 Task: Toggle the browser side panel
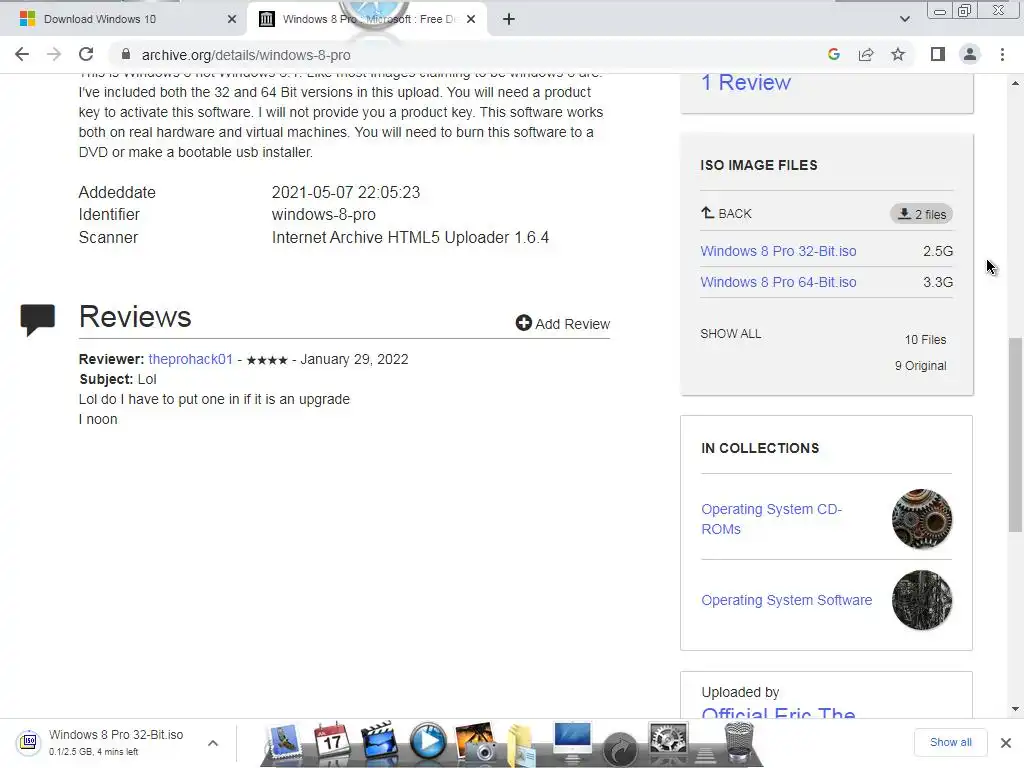pyautogui.click(x=938, y=54)
